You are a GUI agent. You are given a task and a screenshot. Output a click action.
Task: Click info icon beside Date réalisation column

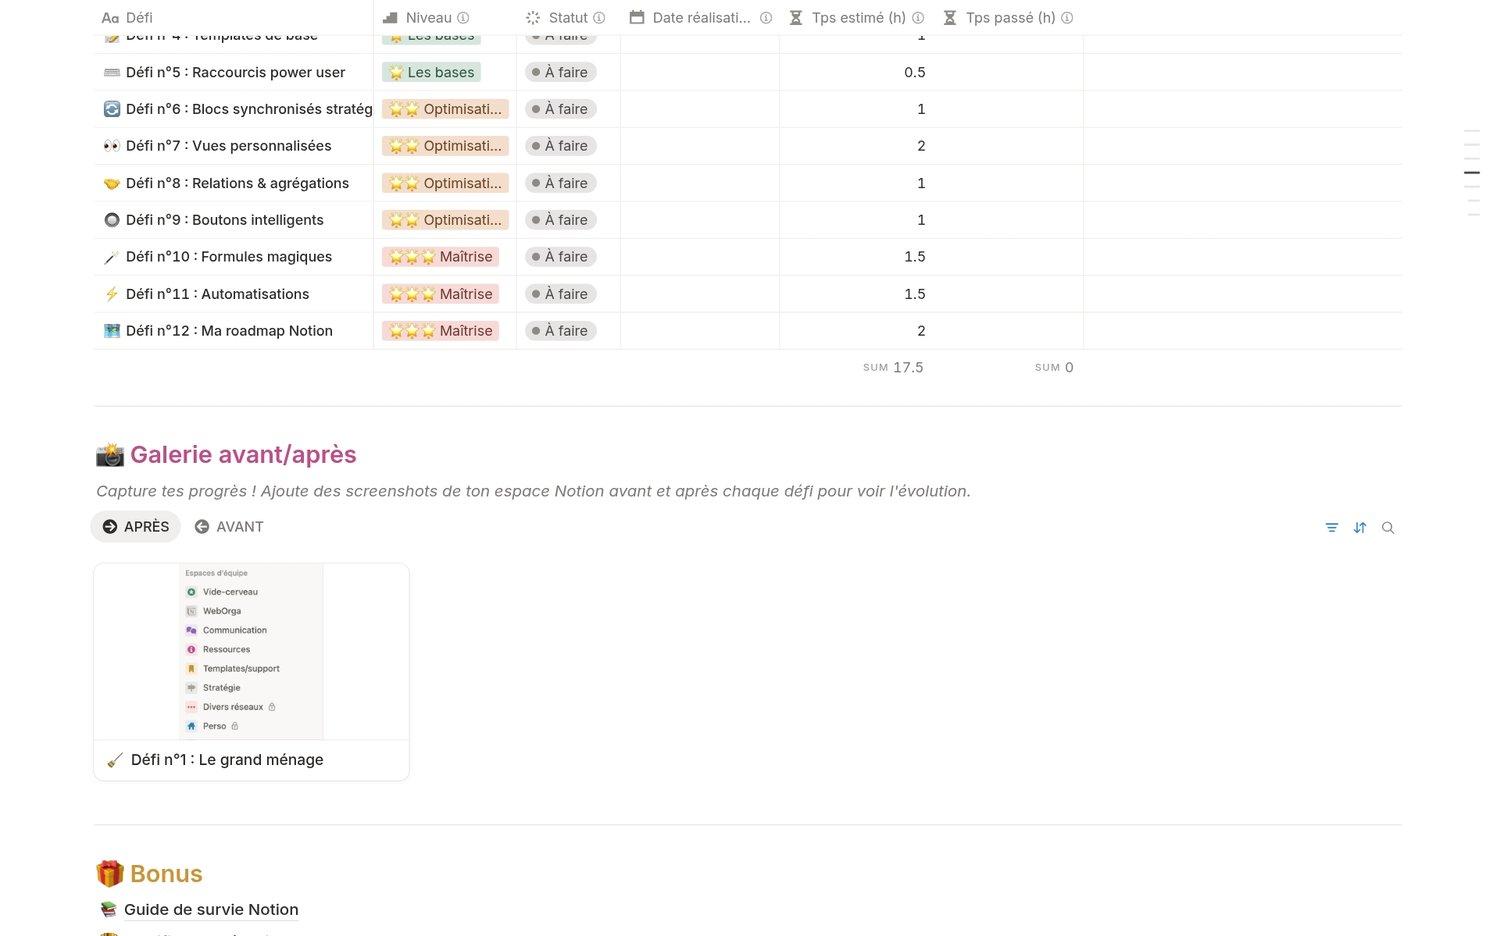(x=766, y=18)
